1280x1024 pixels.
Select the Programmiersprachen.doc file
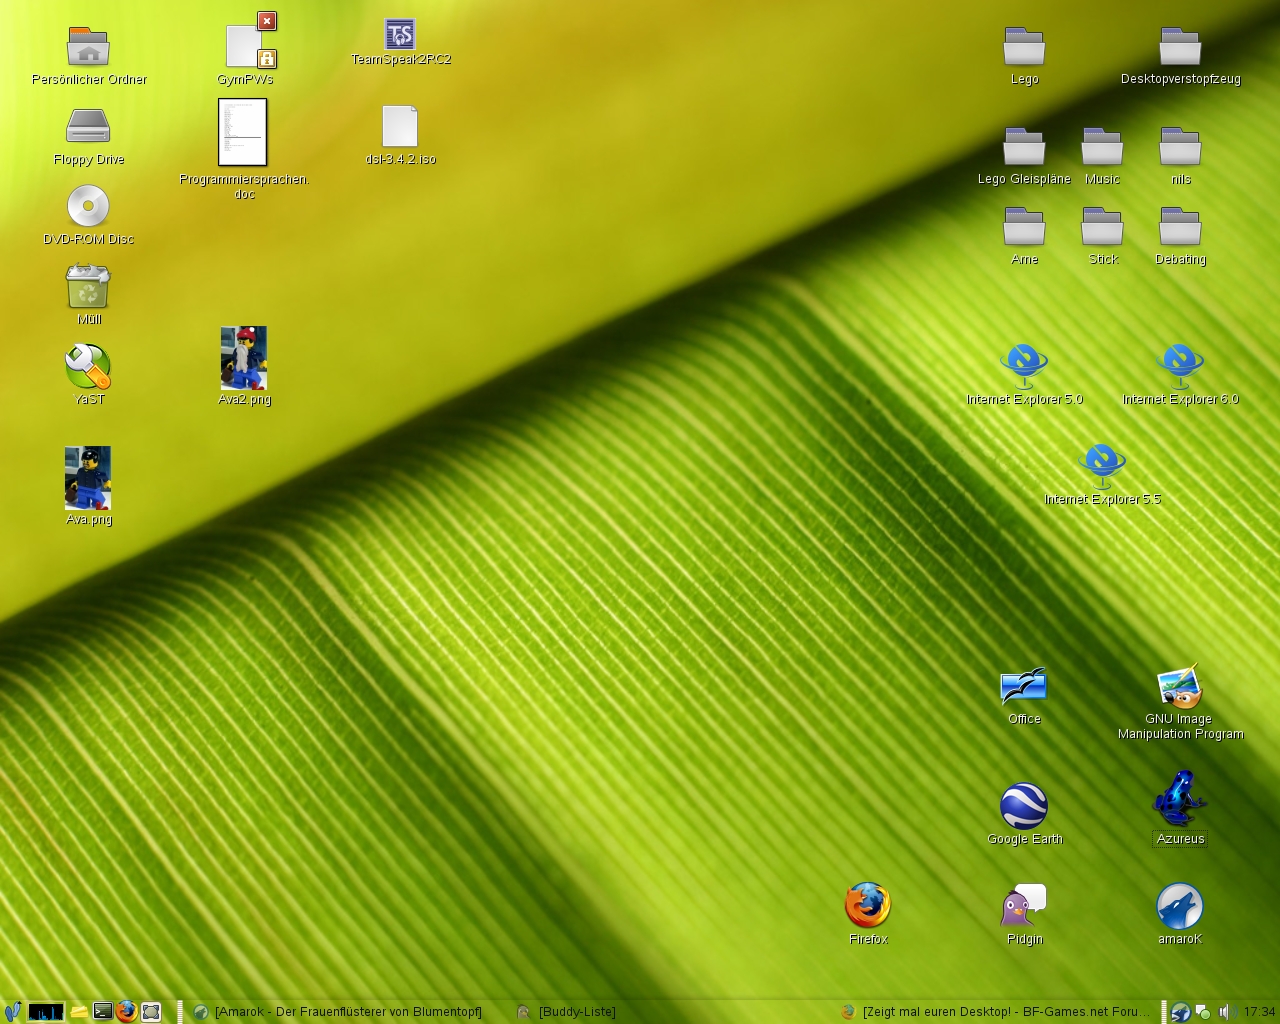point(243,132)
